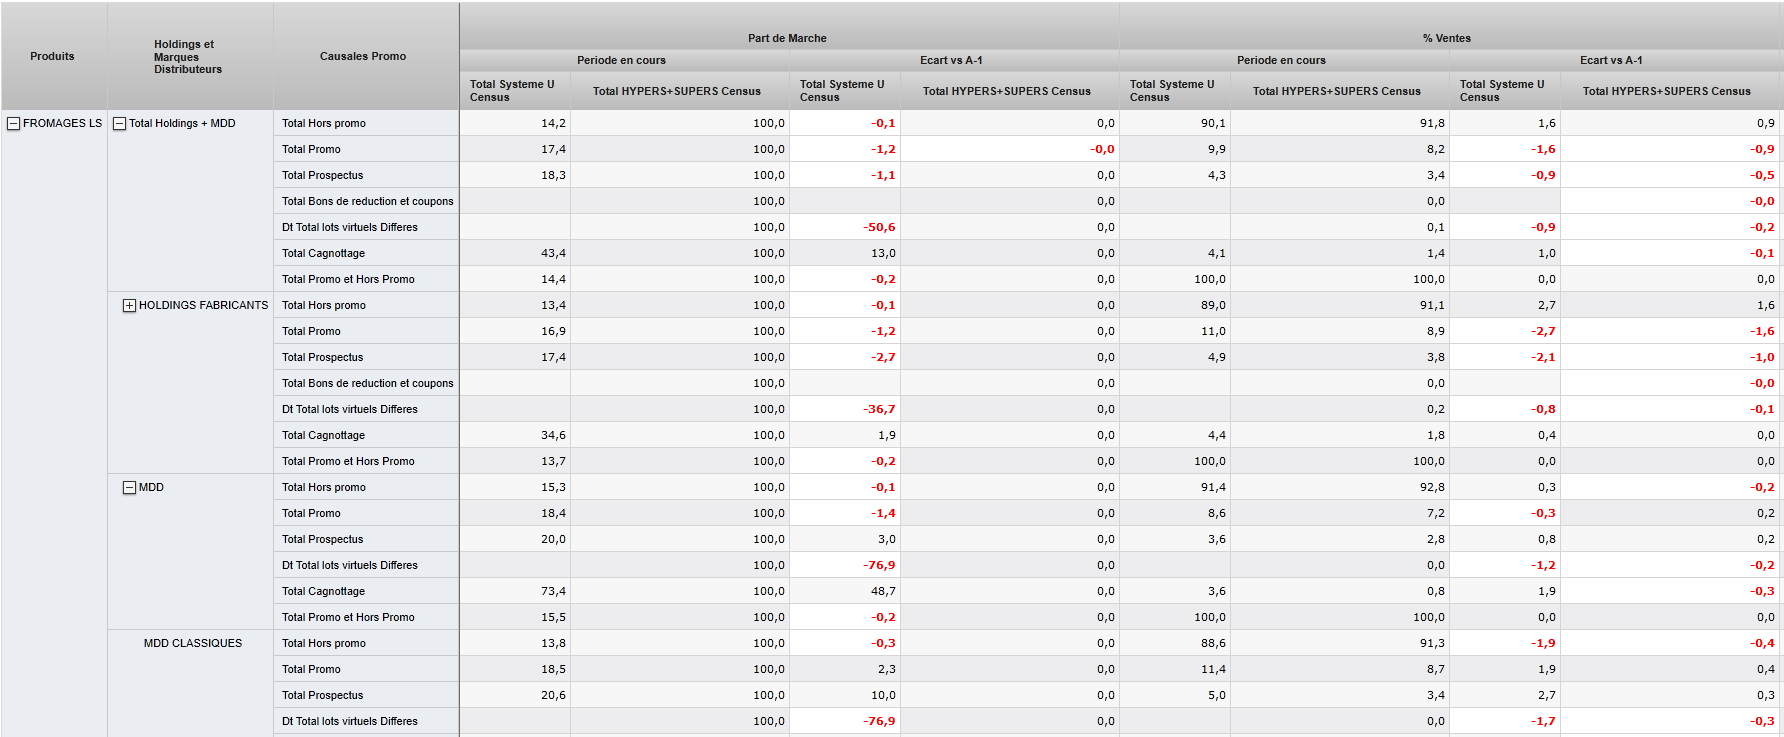Click the cell showing 88,6
Viewport: 1784px width, 737px height.
1175,643
